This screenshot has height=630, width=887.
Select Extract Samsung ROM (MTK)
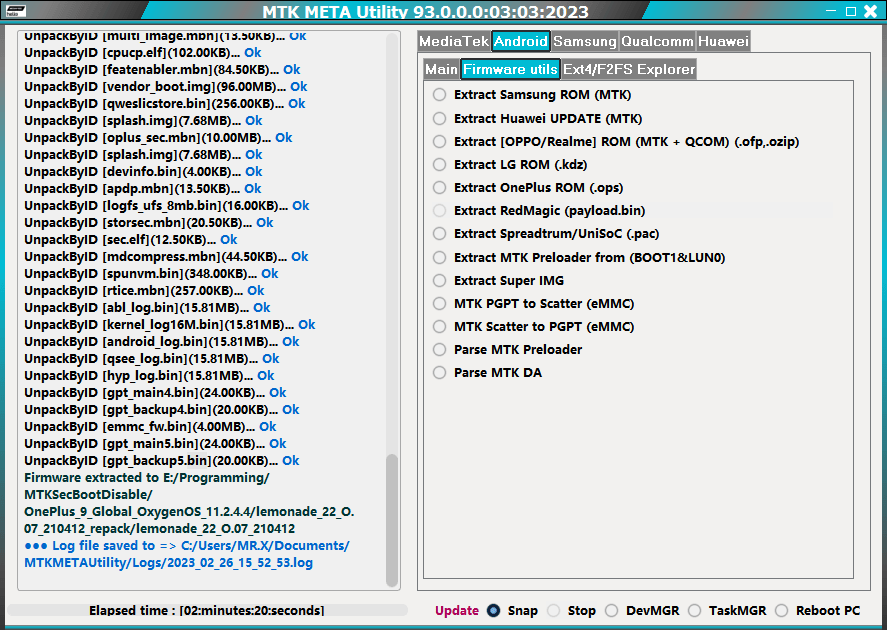coord(439,95)
